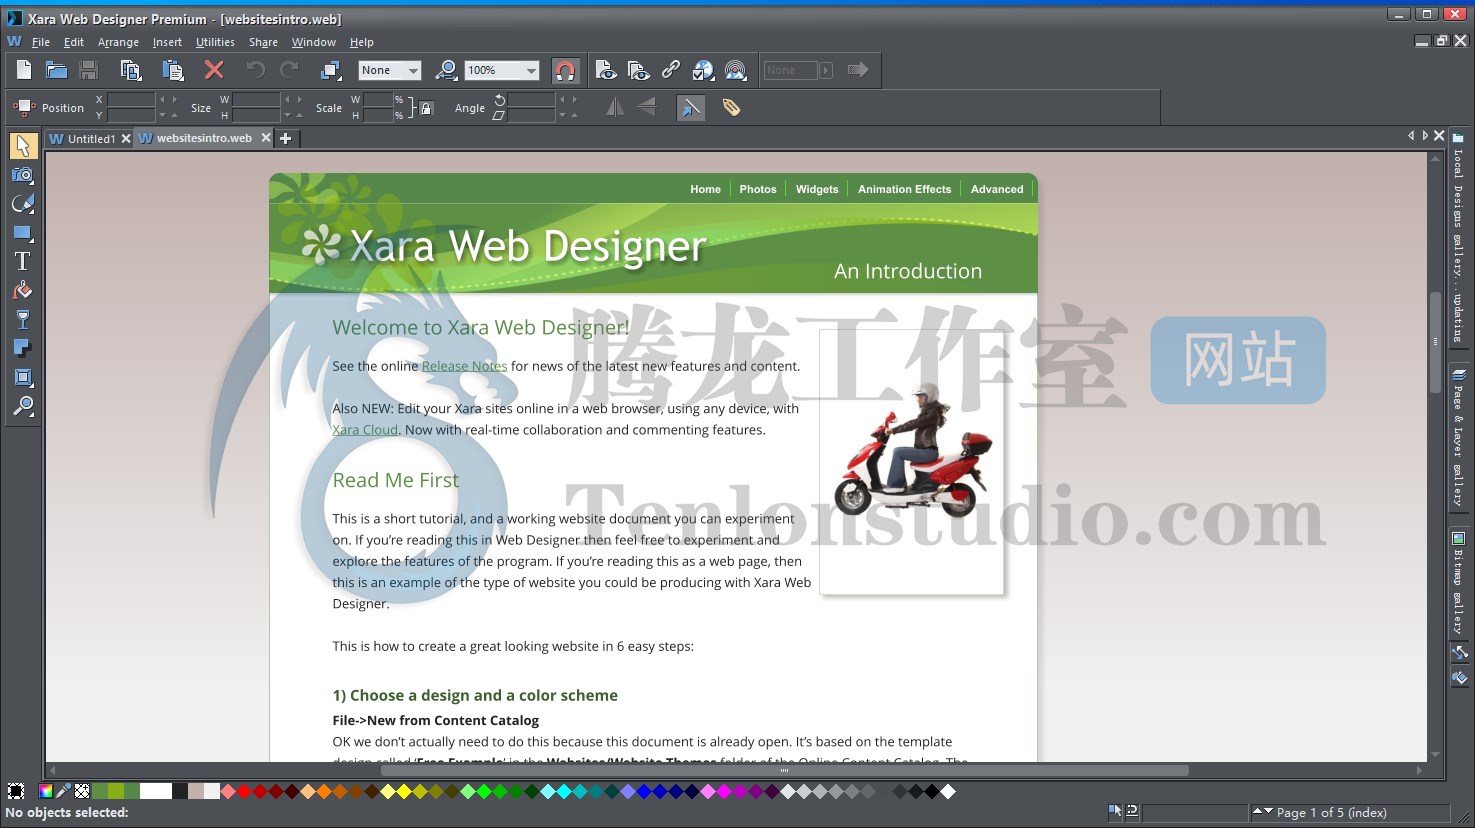Viewport: 1475px width, 828px height.
Task: Open a file with the folder icon
Action: point(56,70)
